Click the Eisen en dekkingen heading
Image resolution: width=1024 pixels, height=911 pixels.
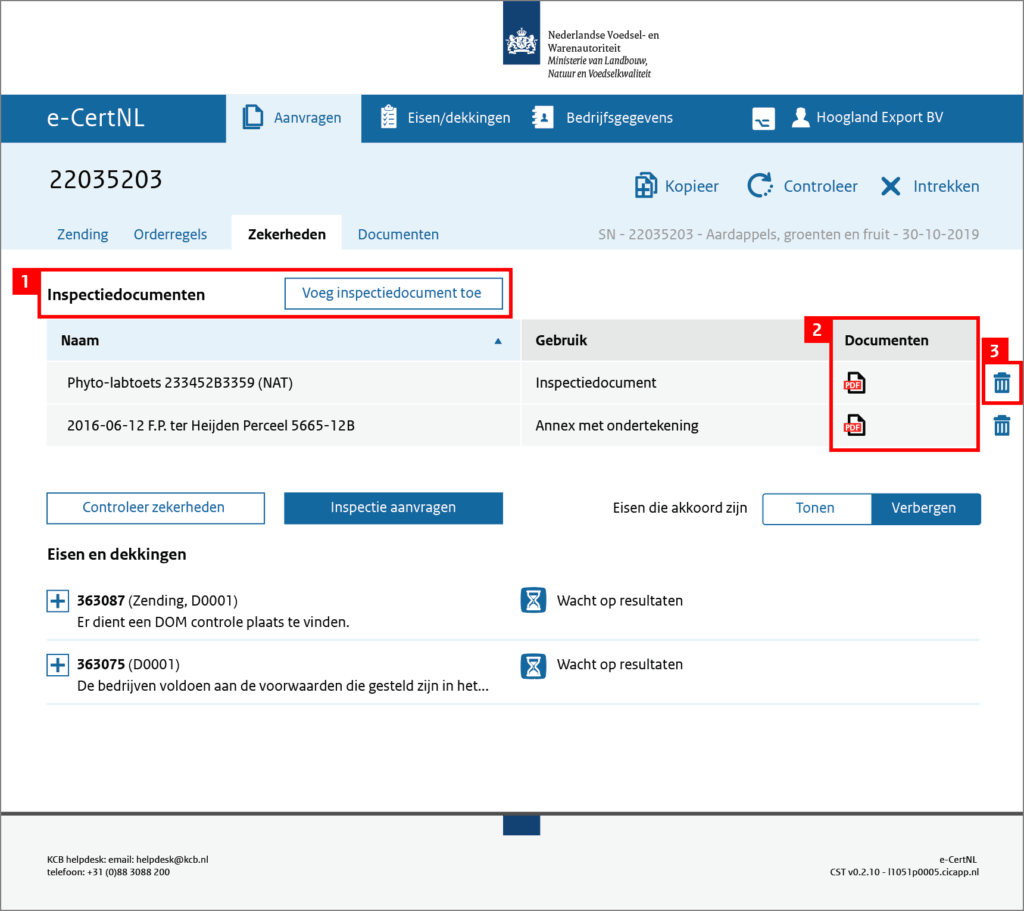[x=116, y=554]
